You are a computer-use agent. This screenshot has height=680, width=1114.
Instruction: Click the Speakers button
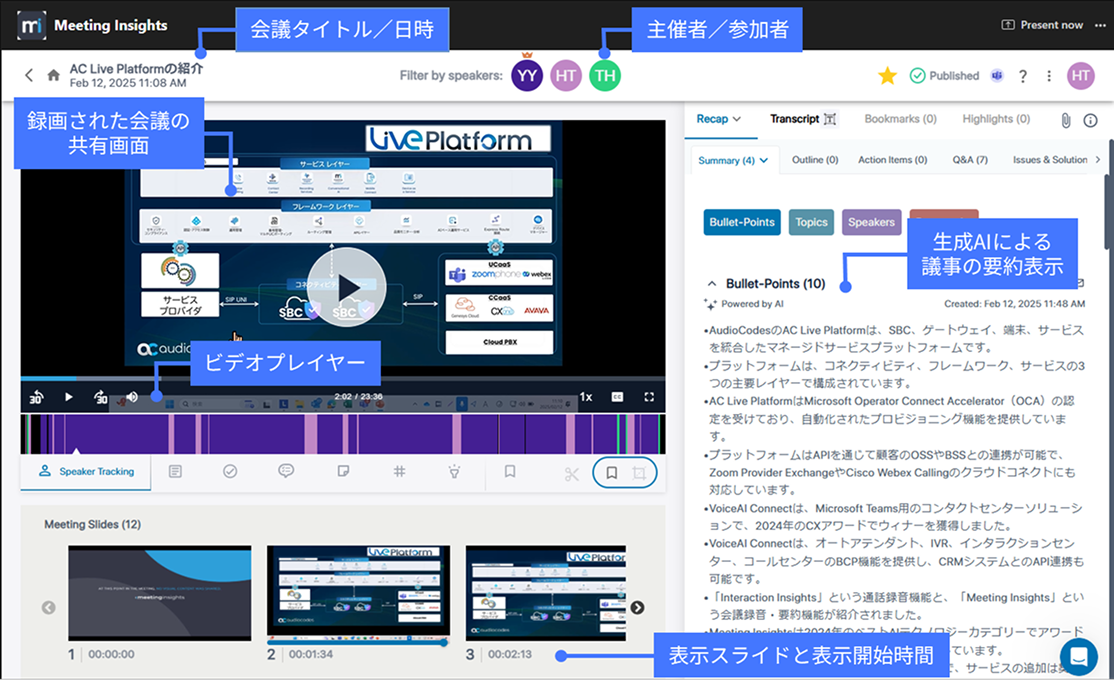pos(871,222)
